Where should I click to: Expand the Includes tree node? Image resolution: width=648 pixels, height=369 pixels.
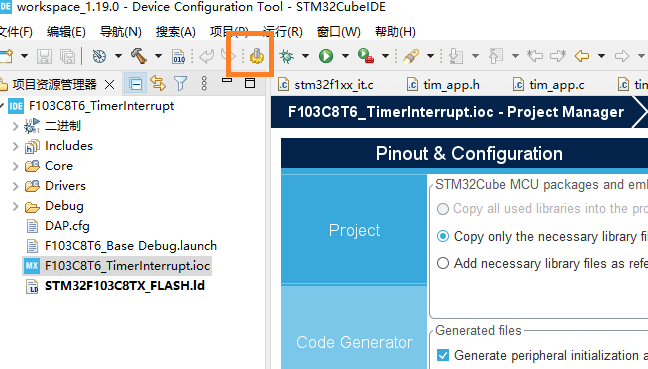pyautogui.click(x=15, y=146)
